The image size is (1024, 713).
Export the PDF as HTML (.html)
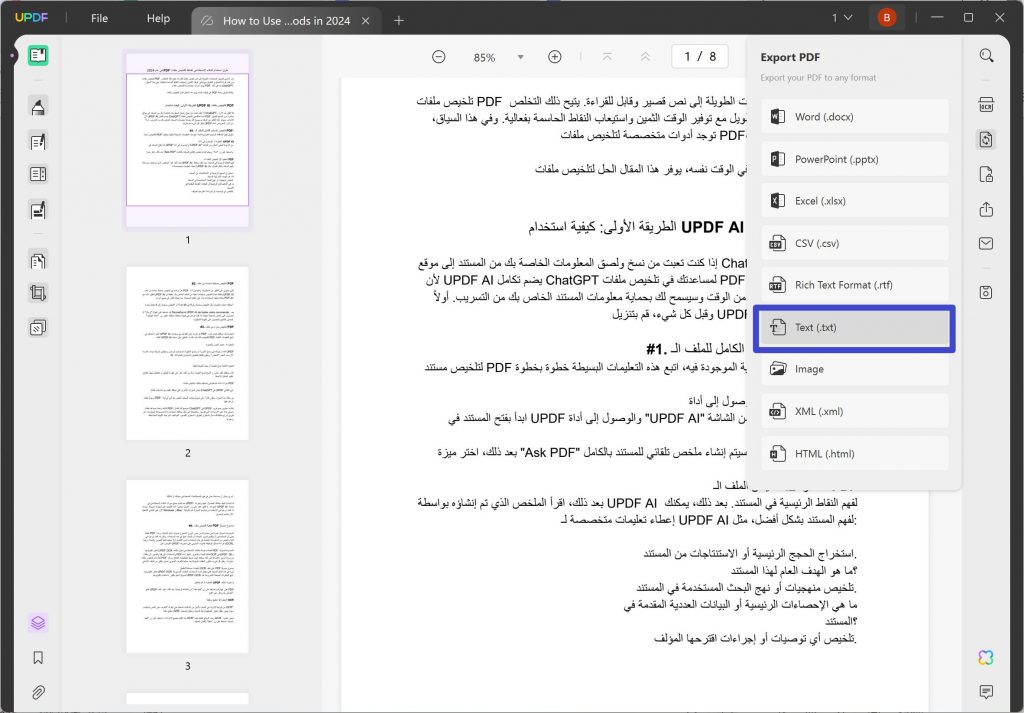click(x=854, y=453)
